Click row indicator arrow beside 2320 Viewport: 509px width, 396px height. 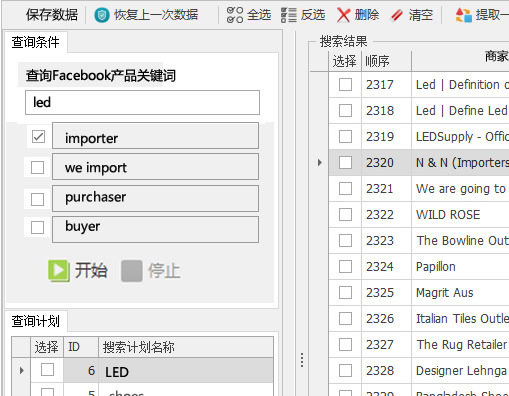coord(320,163)
